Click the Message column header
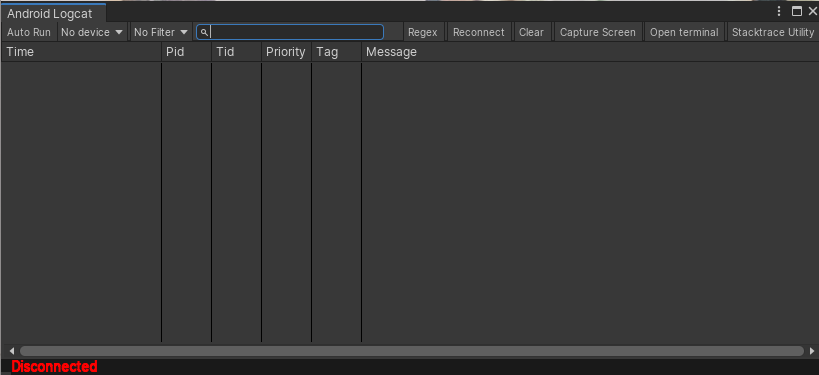Screen dimensions: 819x375 [590, 52]
